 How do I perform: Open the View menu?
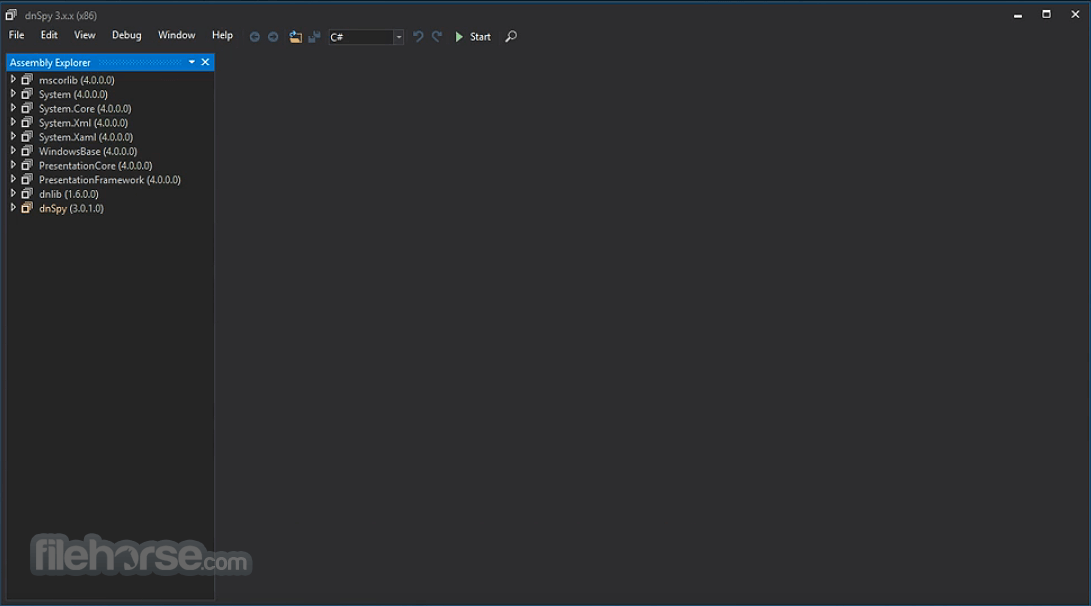tap(85, 35)
